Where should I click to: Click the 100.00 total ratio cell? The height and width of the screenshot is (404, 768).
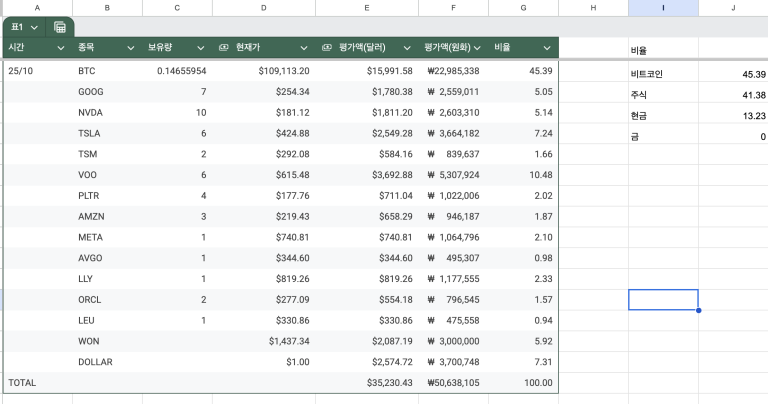coord(523,383)
